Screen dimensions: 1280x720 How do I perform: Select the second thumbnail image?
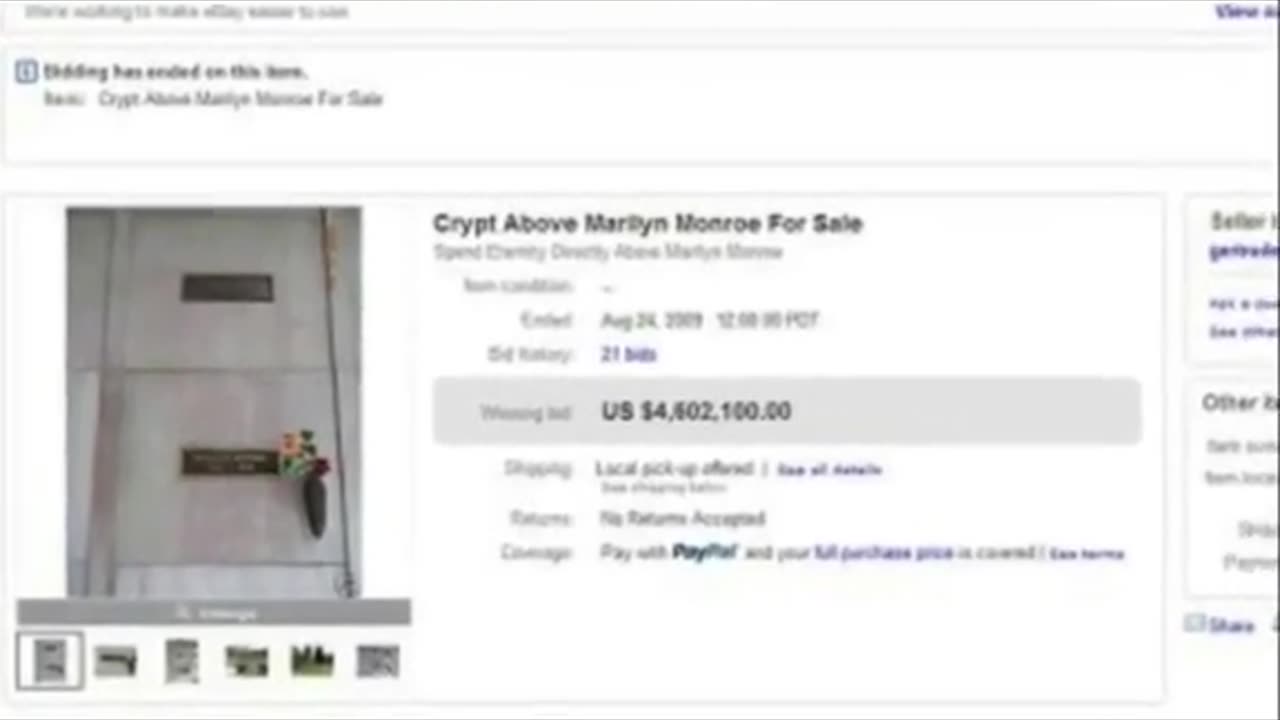[115, 661]
